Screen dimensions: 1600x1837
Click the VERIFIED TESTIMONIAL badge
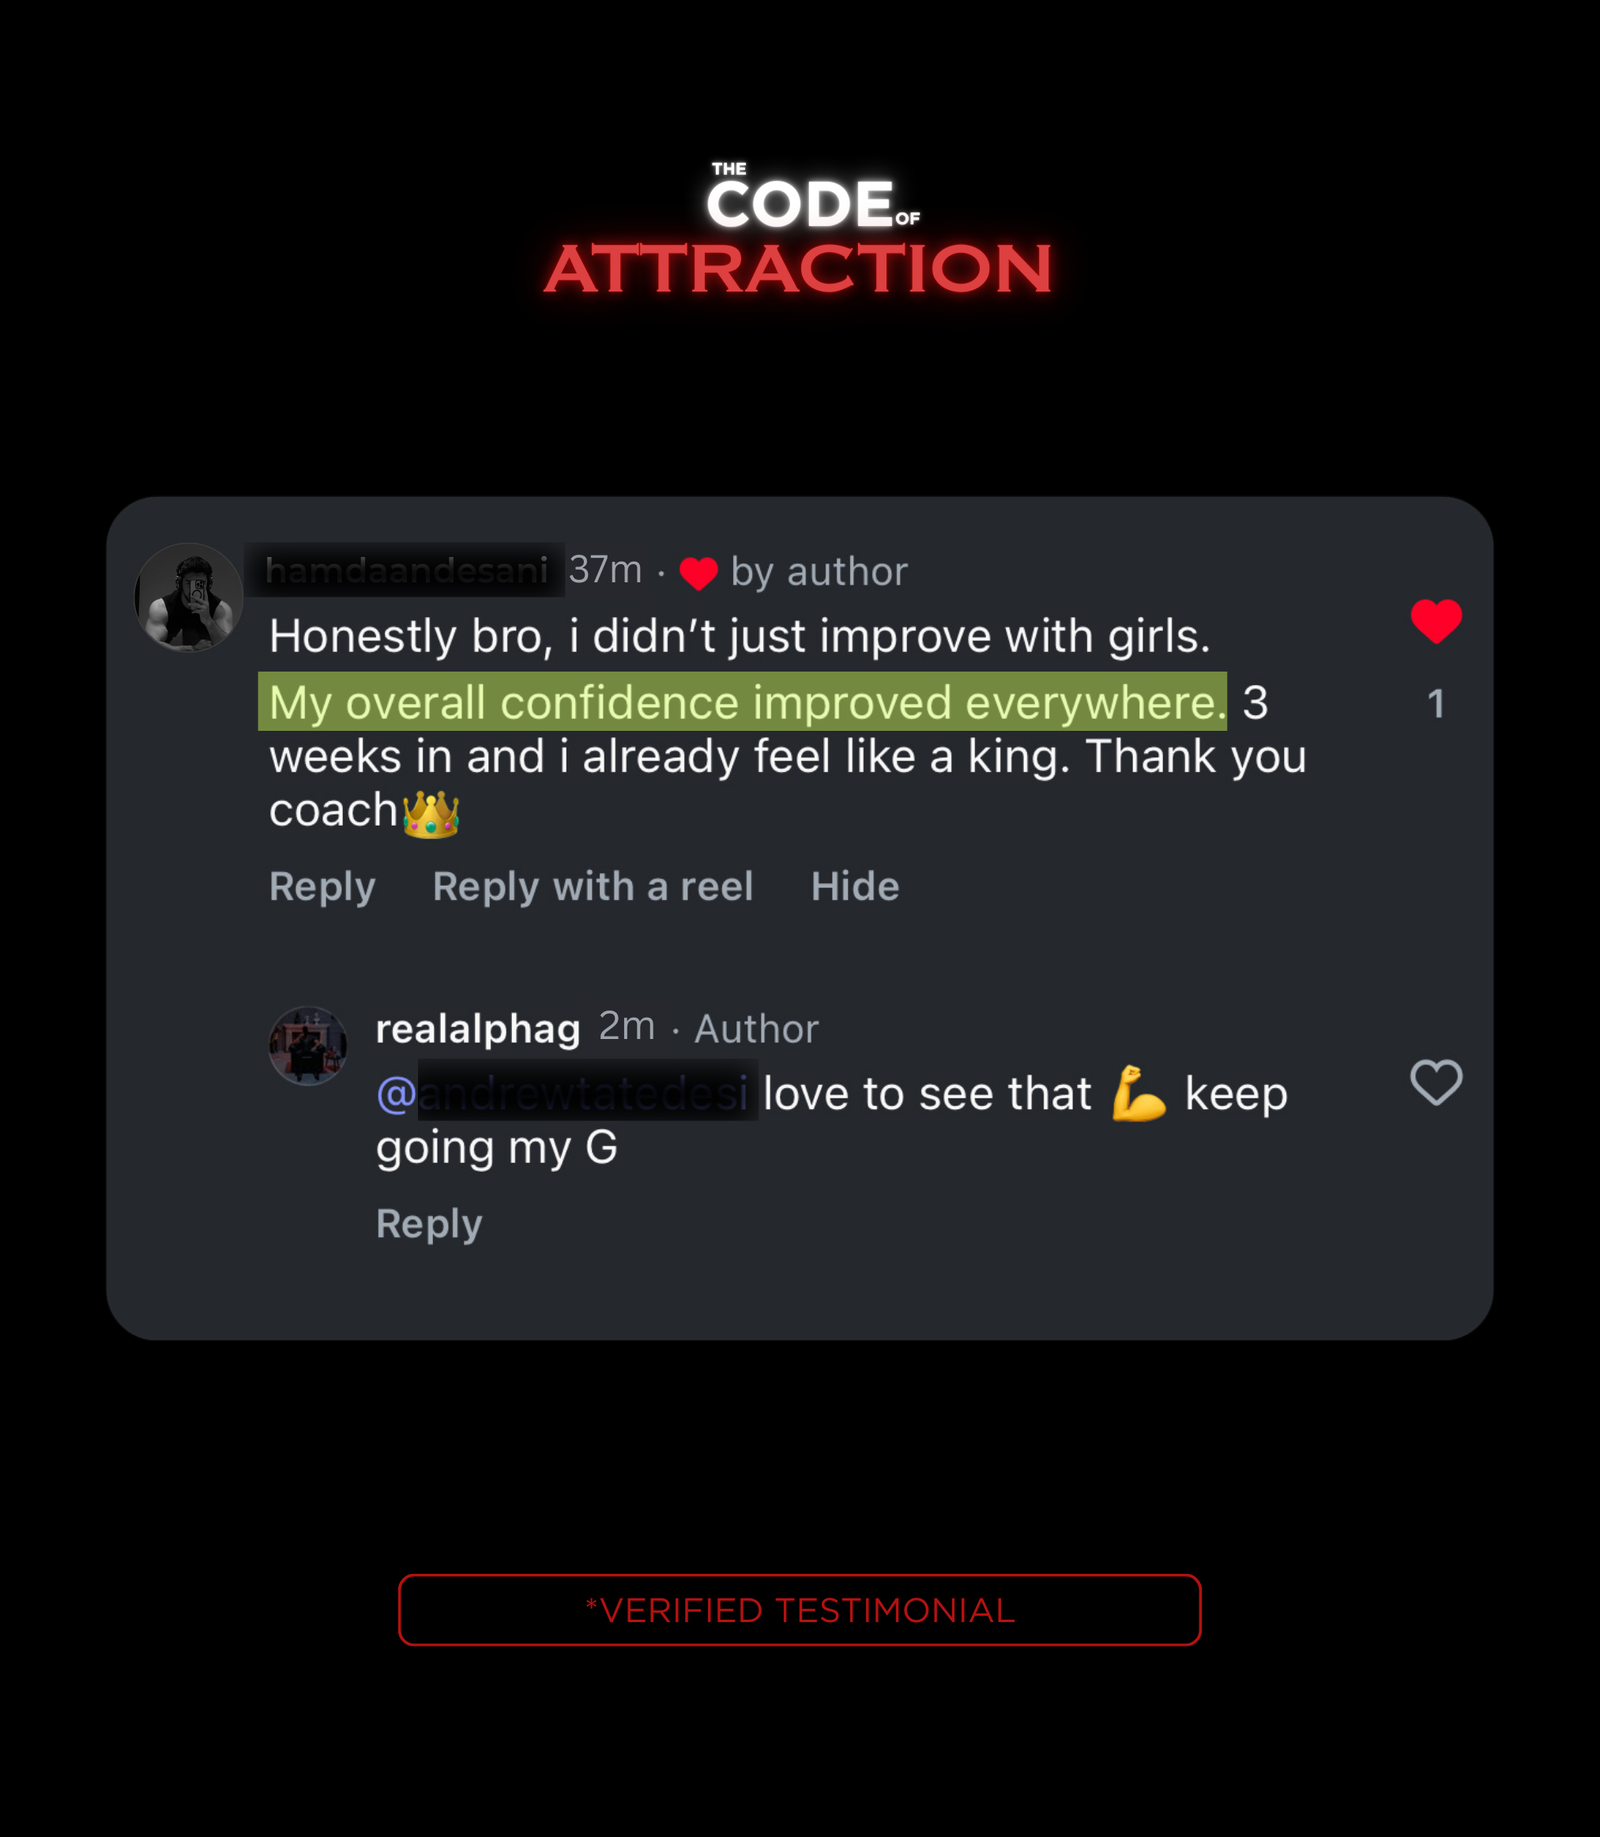pos(800,1610)
